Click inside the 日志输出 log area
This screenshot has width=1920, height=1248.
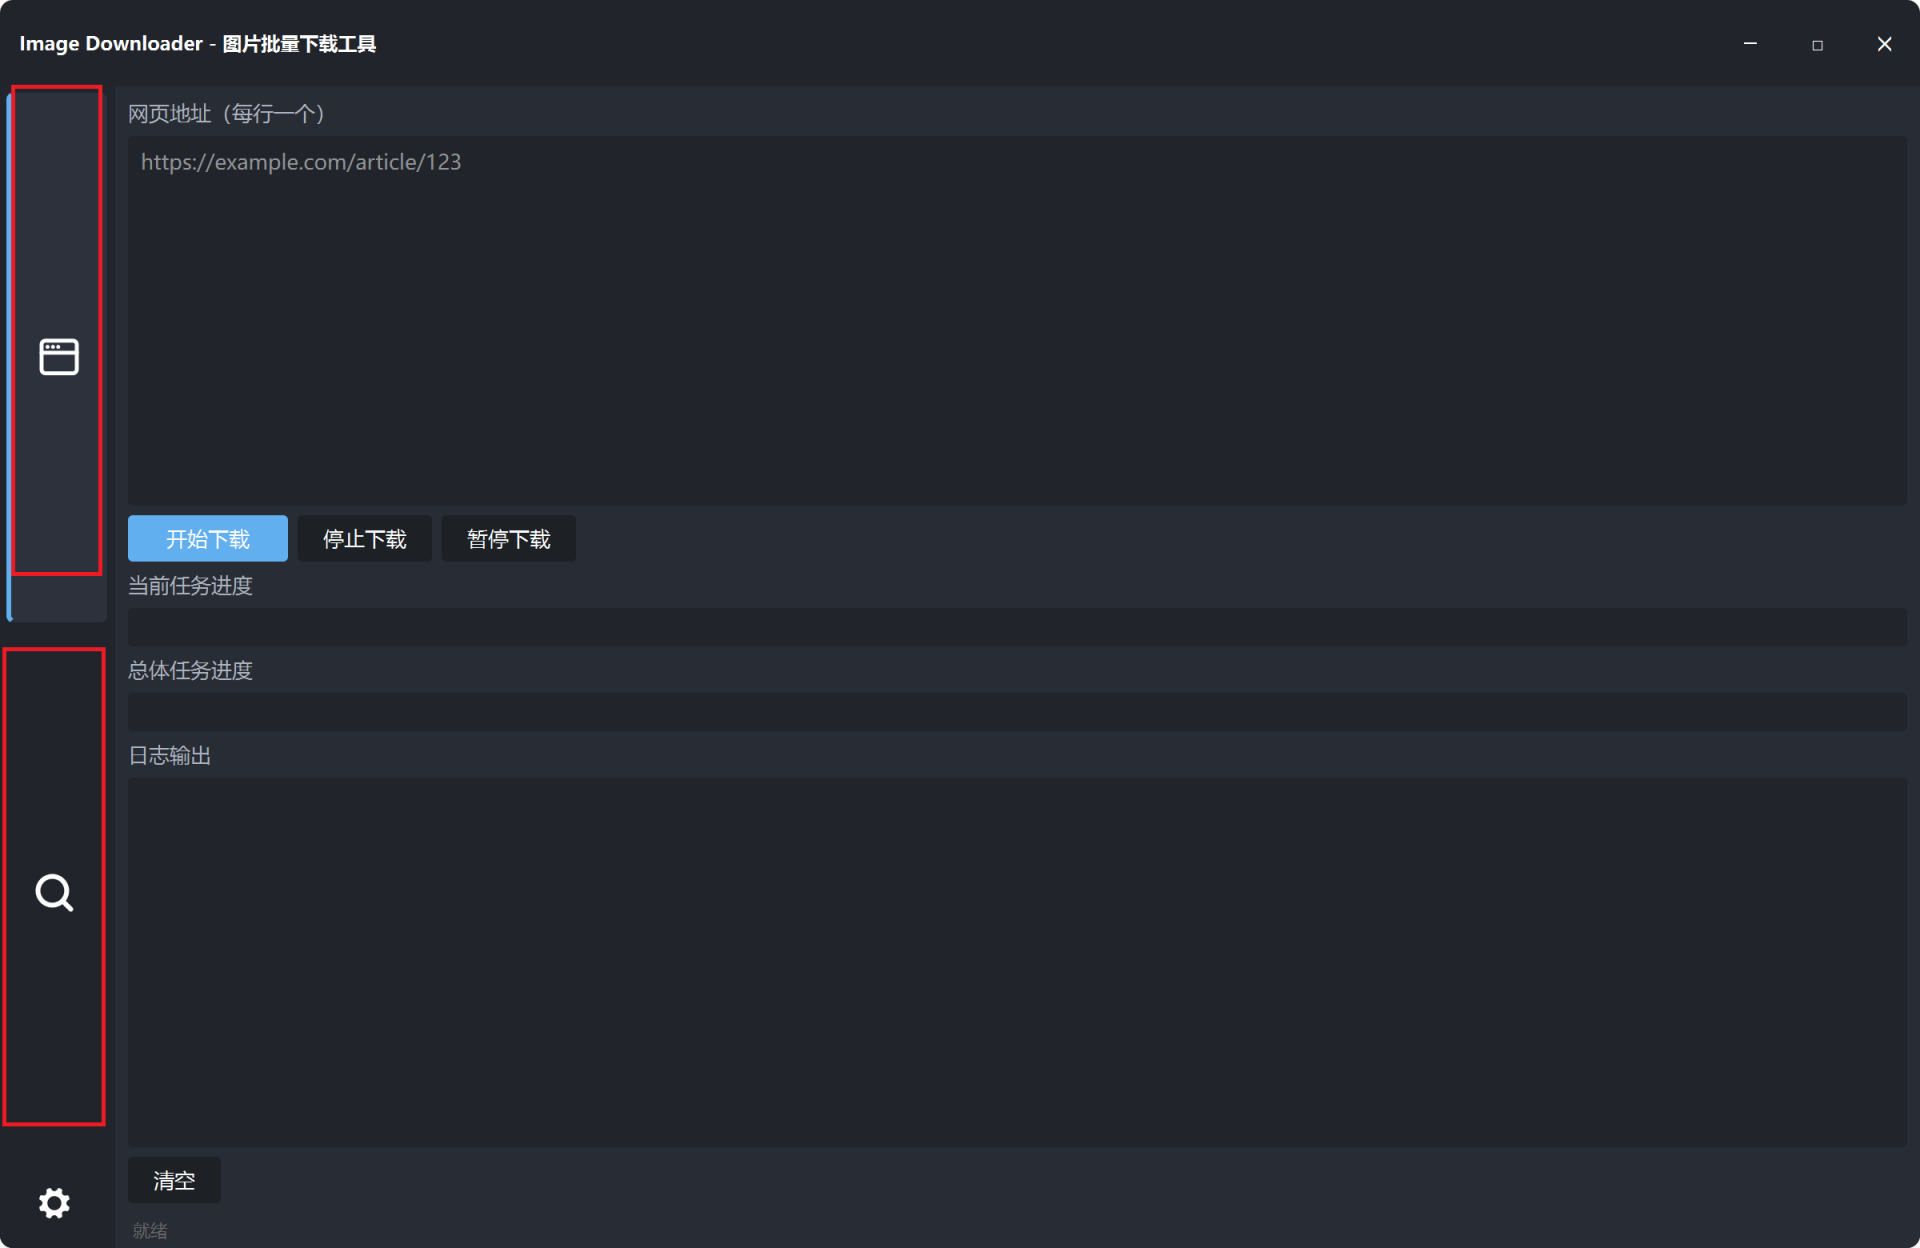click(1017, 962)
